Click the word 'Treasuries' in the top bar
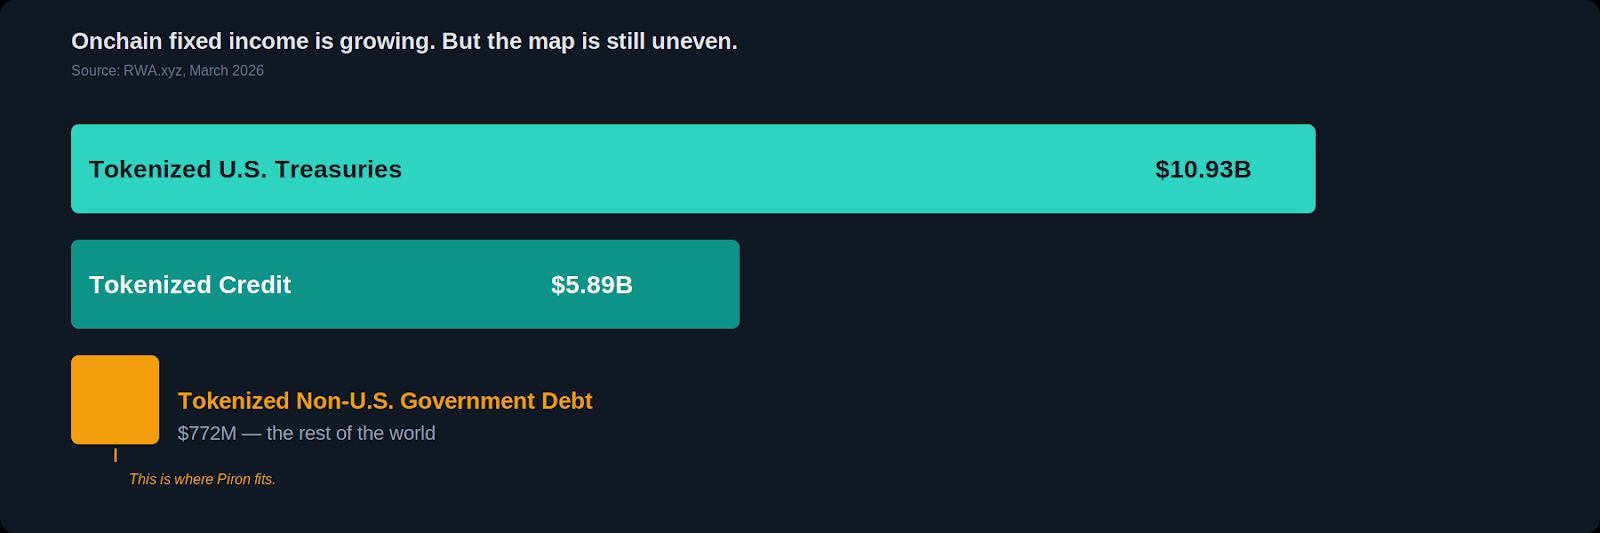Viewport: 1600px width, 533px height. [x=338, y=169]
